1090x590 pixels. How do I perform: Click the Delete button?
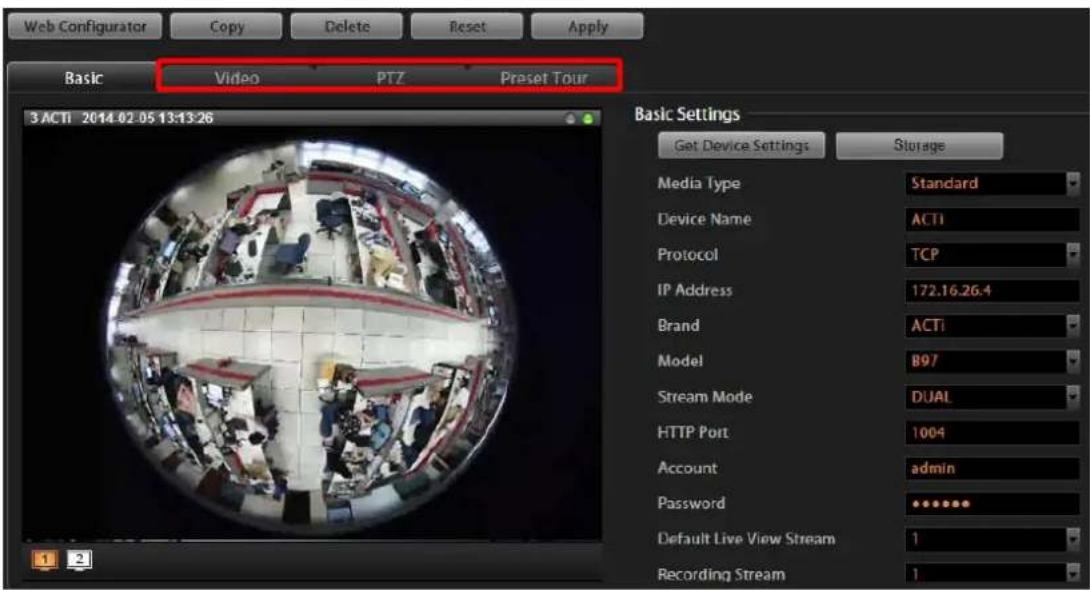coord(346,26)
